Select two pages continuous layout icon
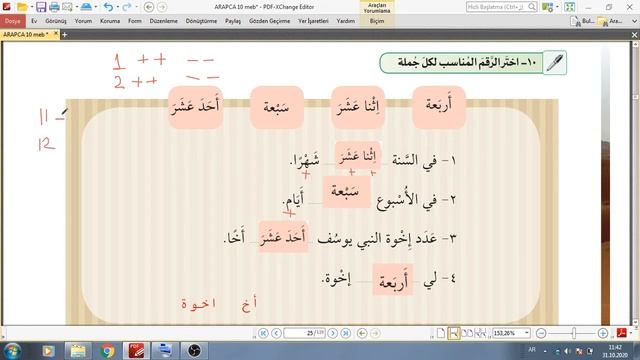Screen dimensions: 640x360 click(x=480, y=333)
